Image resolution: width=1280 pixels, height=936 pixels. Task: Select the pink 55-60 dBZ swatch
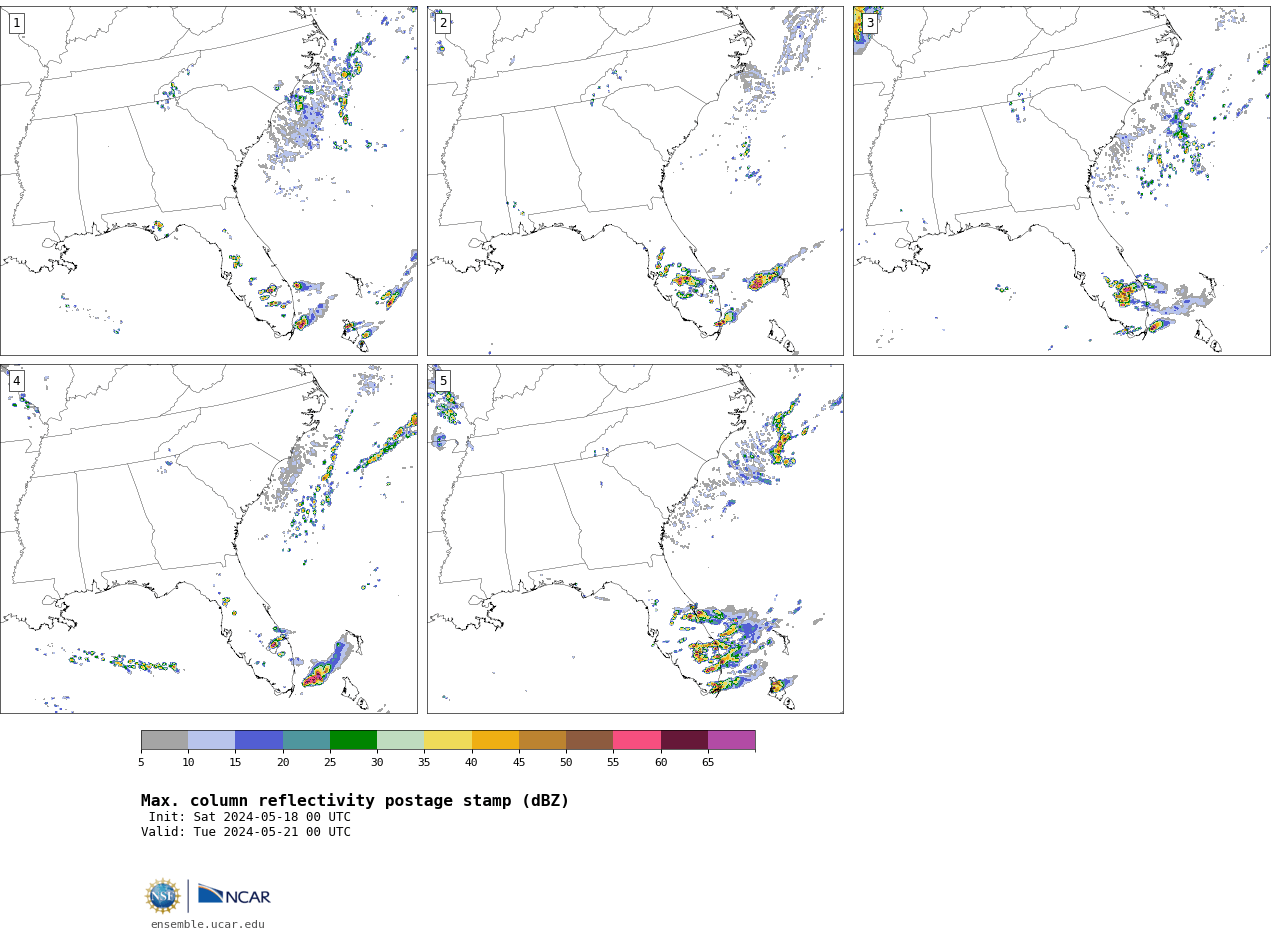[x=637, y=740]
